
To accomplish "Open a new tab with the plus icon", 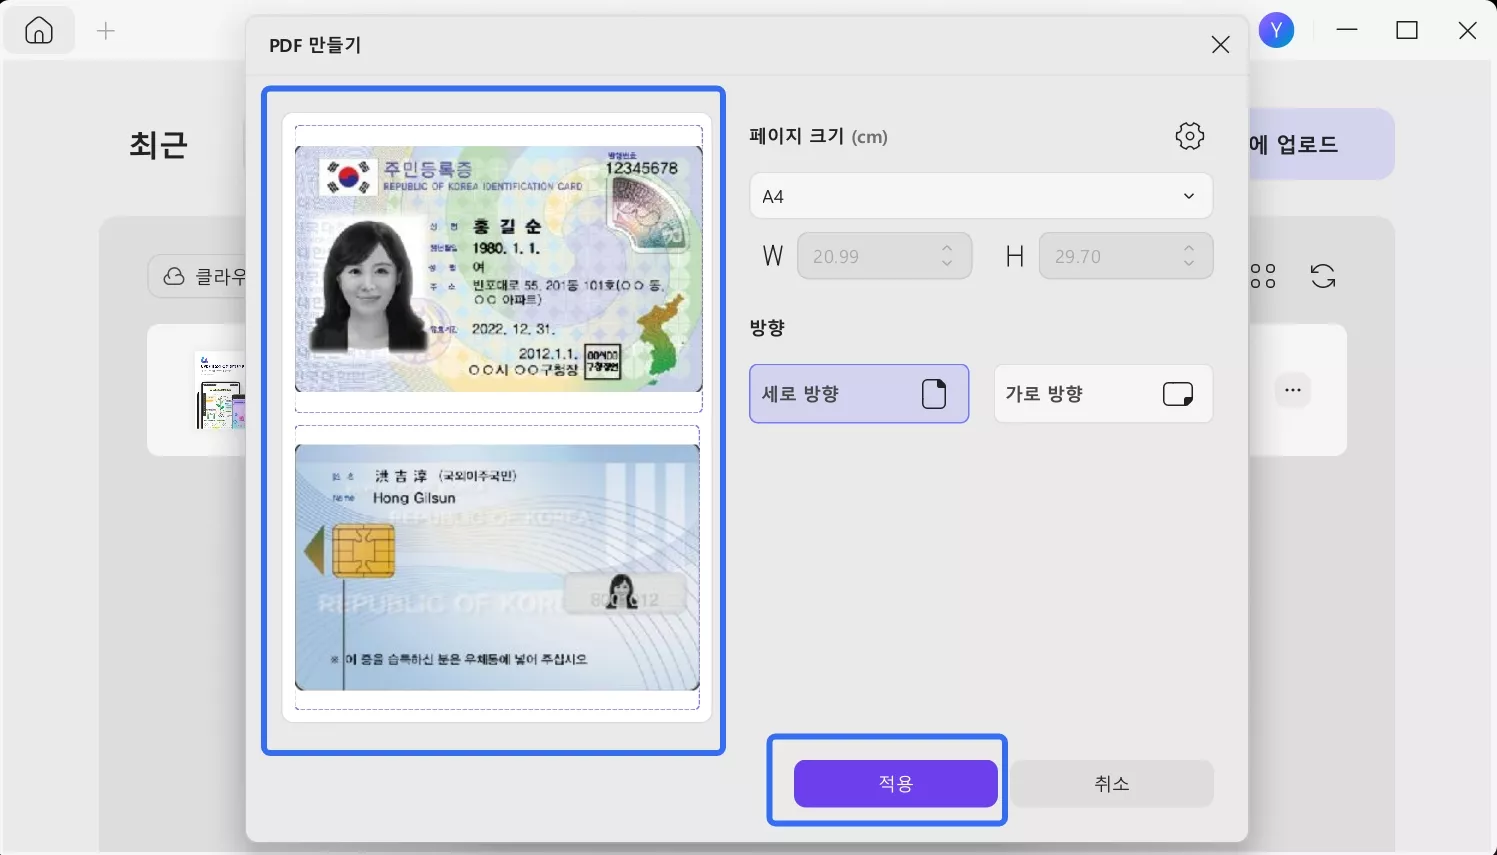I will pos(104,30).
